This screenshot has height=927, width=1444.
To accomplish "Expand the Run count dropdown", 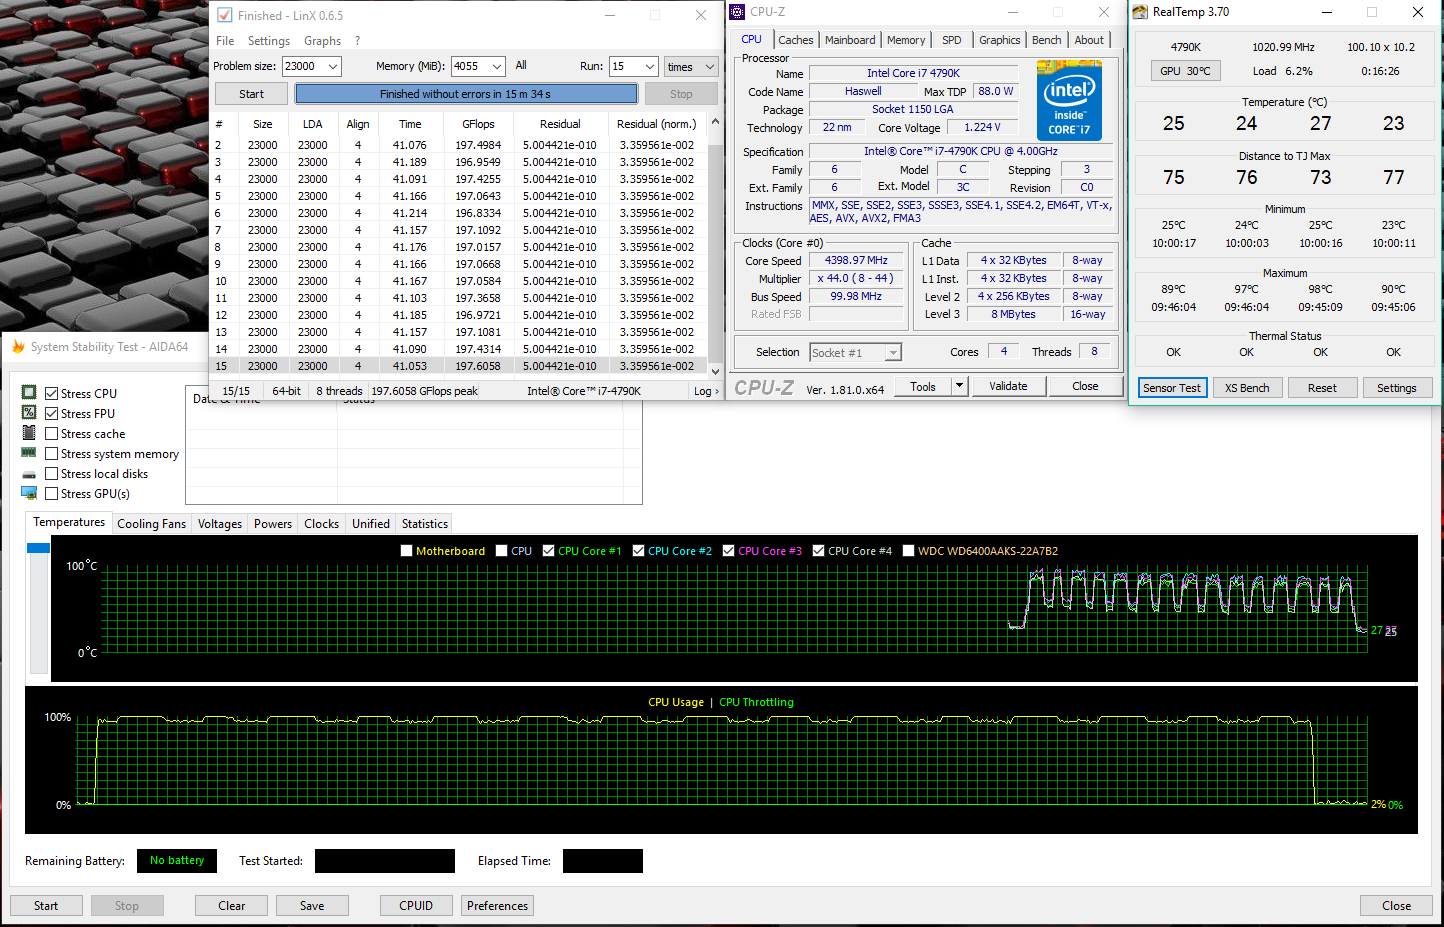I will [x=650, y=67].
